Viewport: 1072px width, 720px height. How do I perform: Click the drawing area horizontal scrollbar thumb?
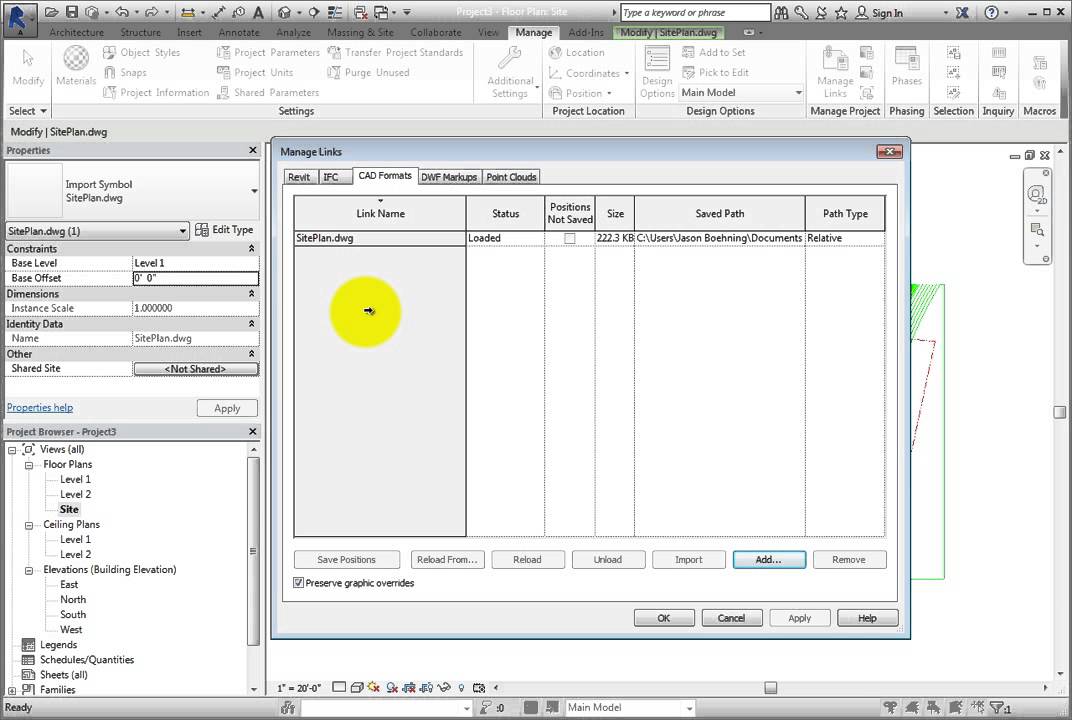click(x=770, y=688)
